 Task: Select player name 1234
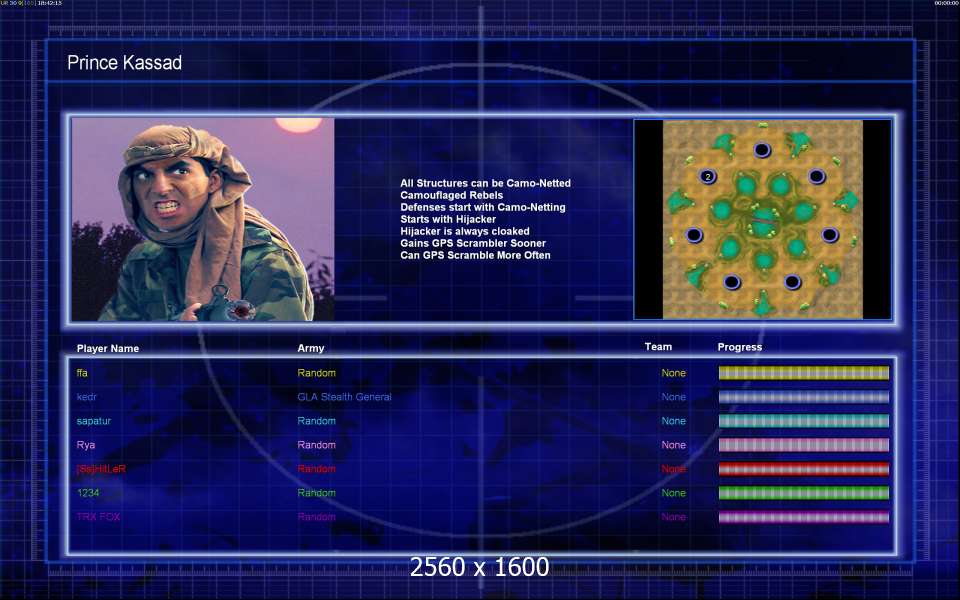click(88, 493)
